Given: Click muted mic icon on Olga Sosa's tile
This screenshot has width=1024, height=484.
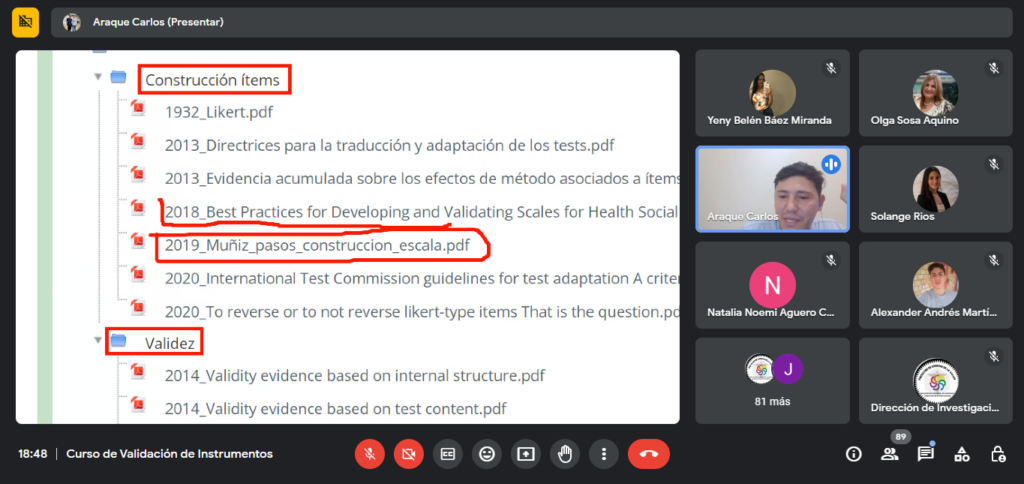Looking at the screenshot, I should (x=994, y=68).
